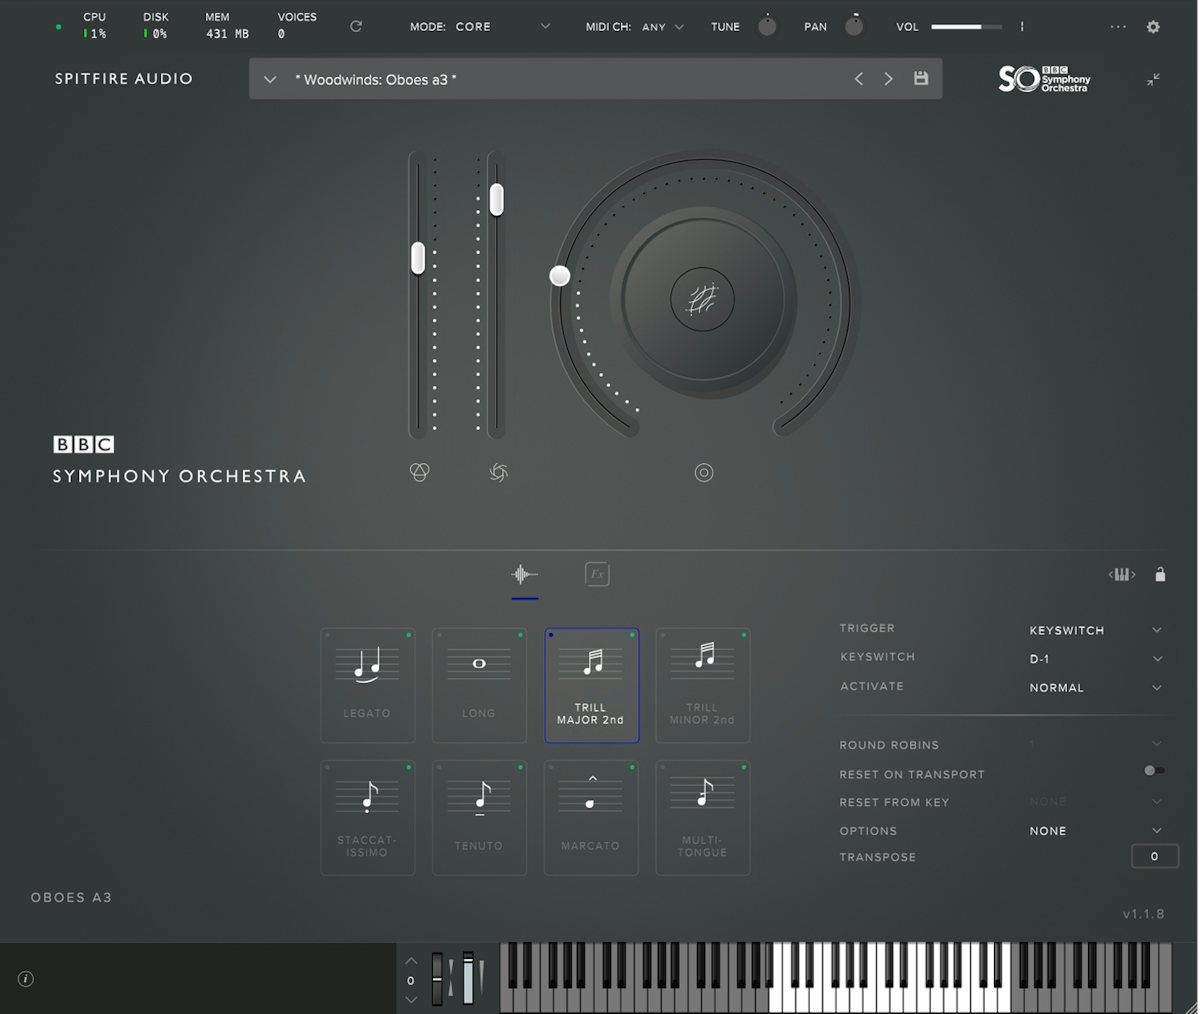Switch to the FX tab

(x=597, y=574)
